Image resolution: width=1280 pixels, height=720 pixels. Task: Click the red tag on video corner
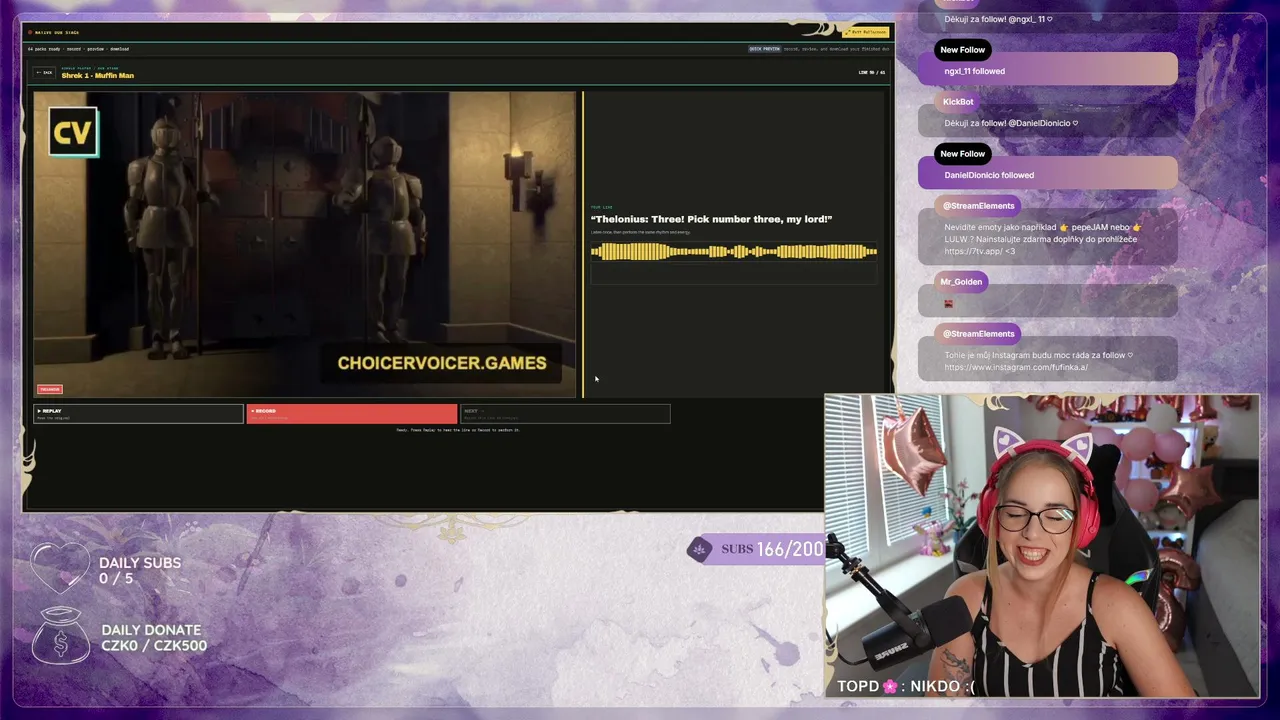[x=49, y=389]
